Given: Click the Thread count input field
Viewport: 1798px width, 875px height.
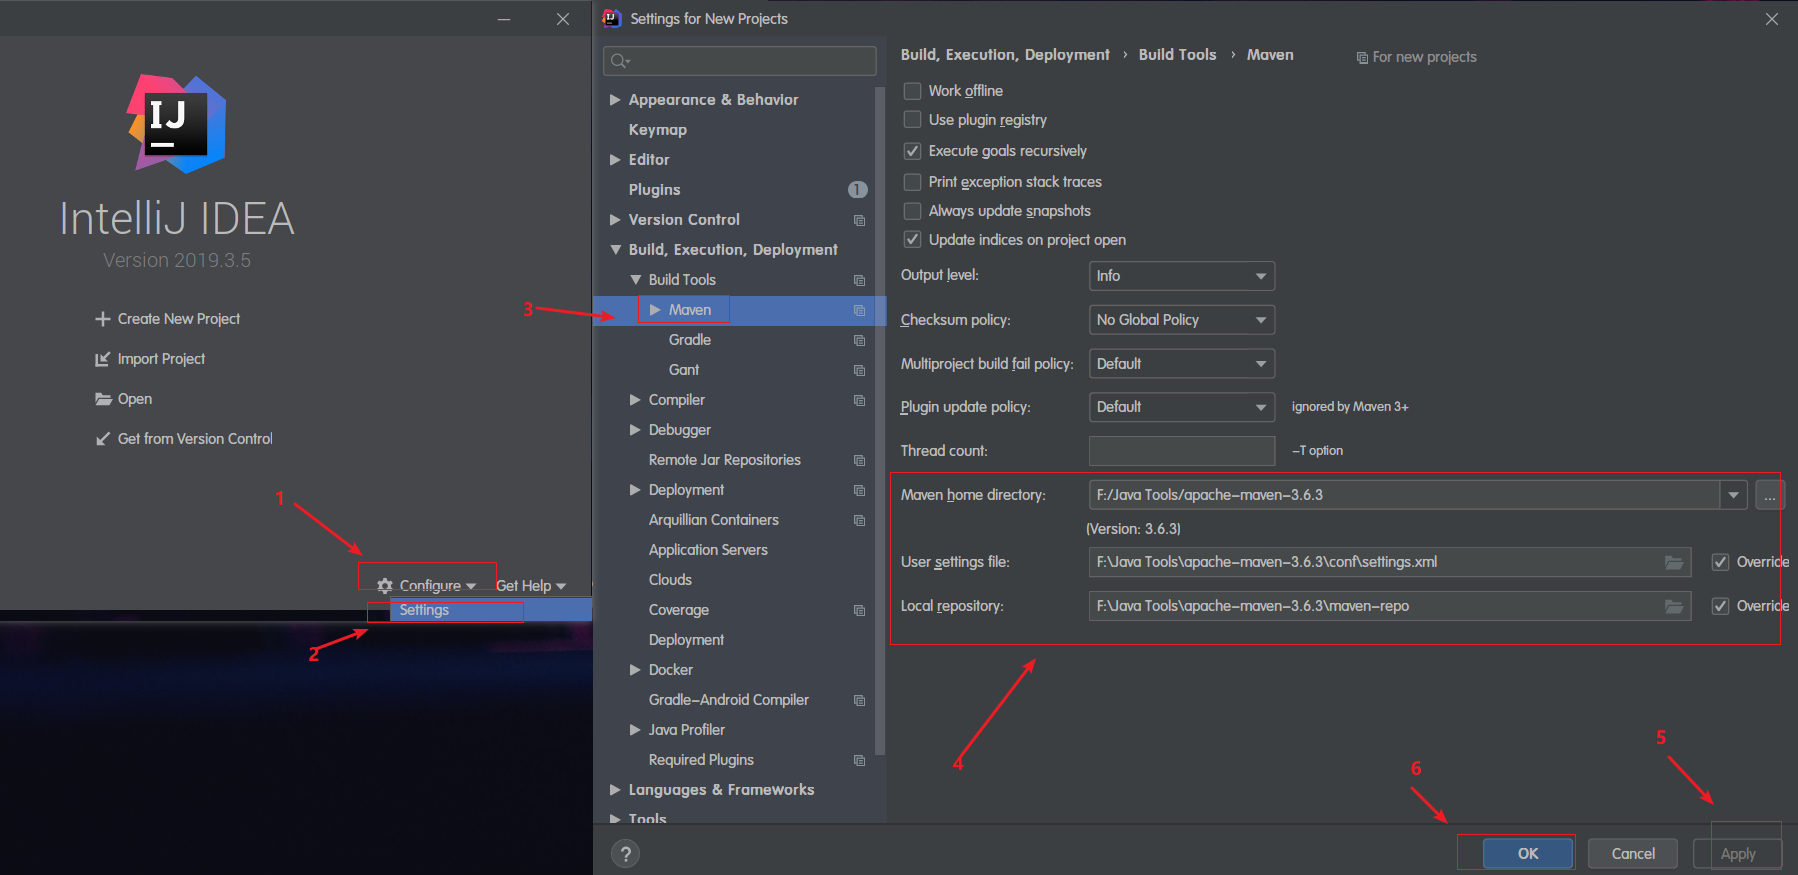Looking at the screenshot, I should pyautogui.click(x=1182, y=451).
